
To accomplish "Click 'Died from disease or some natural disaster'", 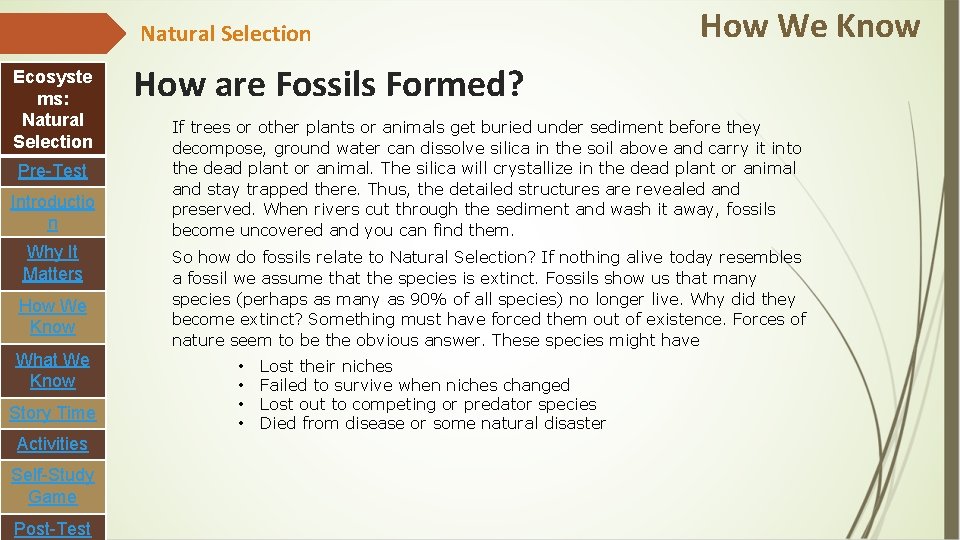I will [x=432, y=423].
